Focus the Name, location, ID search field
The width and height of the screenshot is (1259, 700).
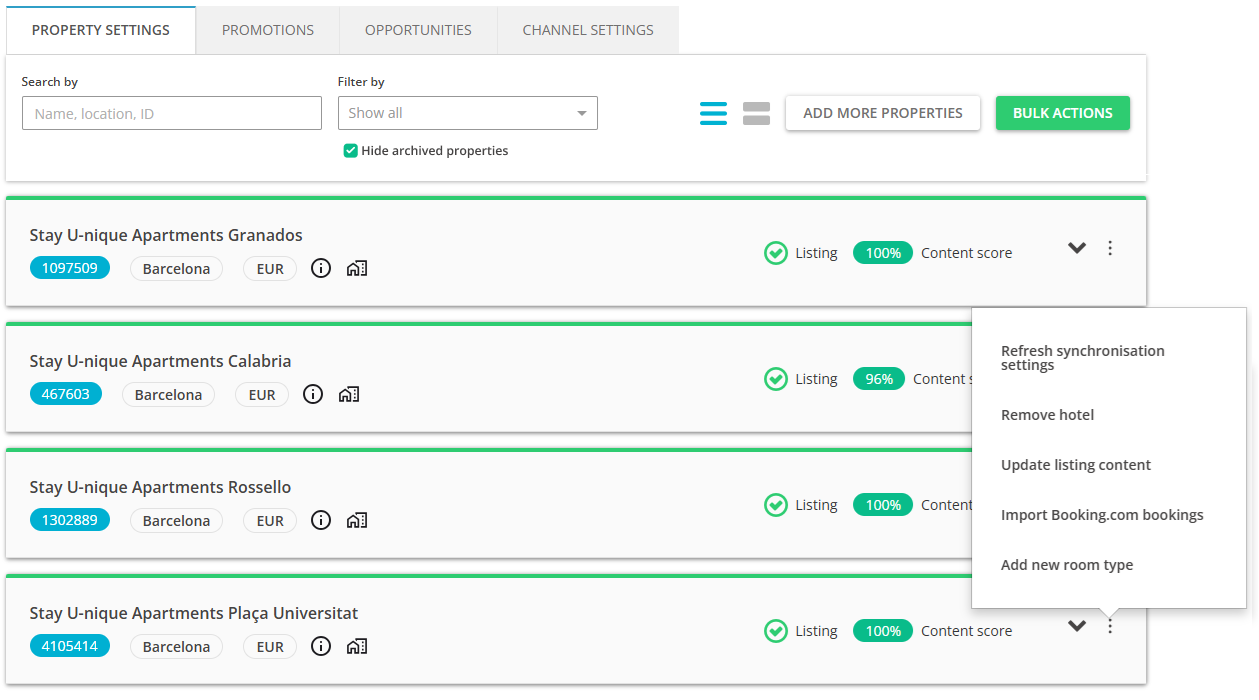coord(172,113)
